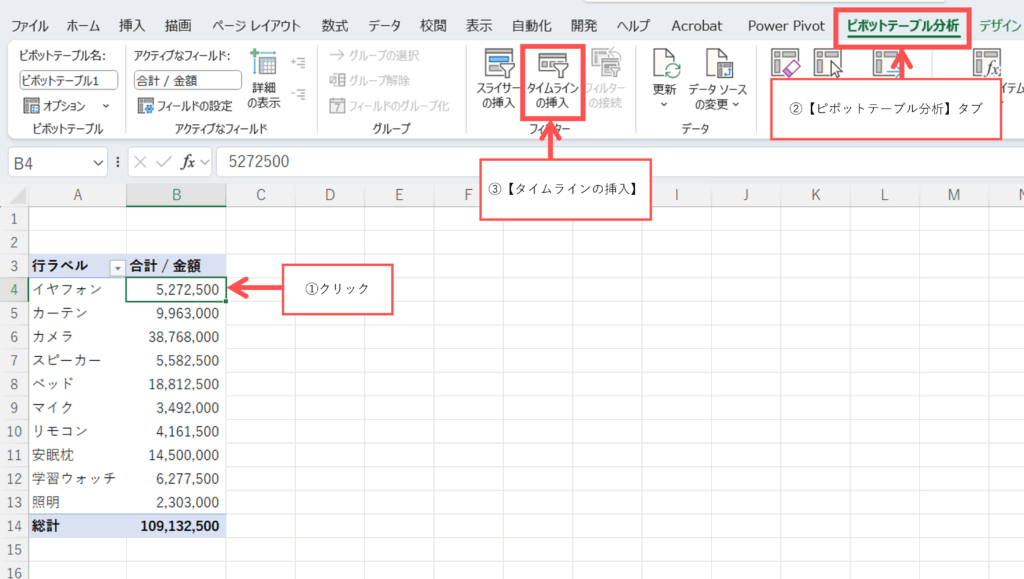Open the データ ribbon tab

384,25
